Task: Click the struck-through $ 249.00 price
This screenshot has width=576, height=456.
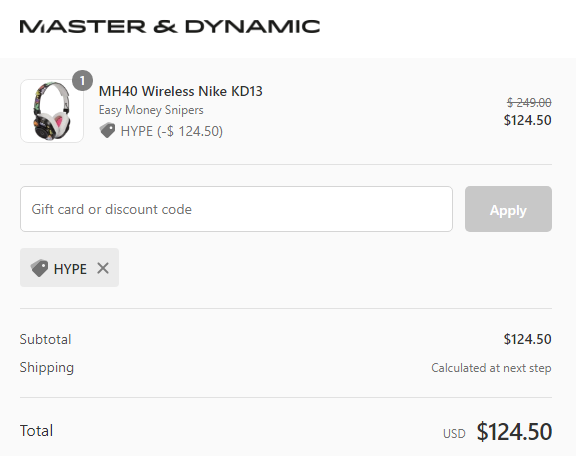Action: 529,103
